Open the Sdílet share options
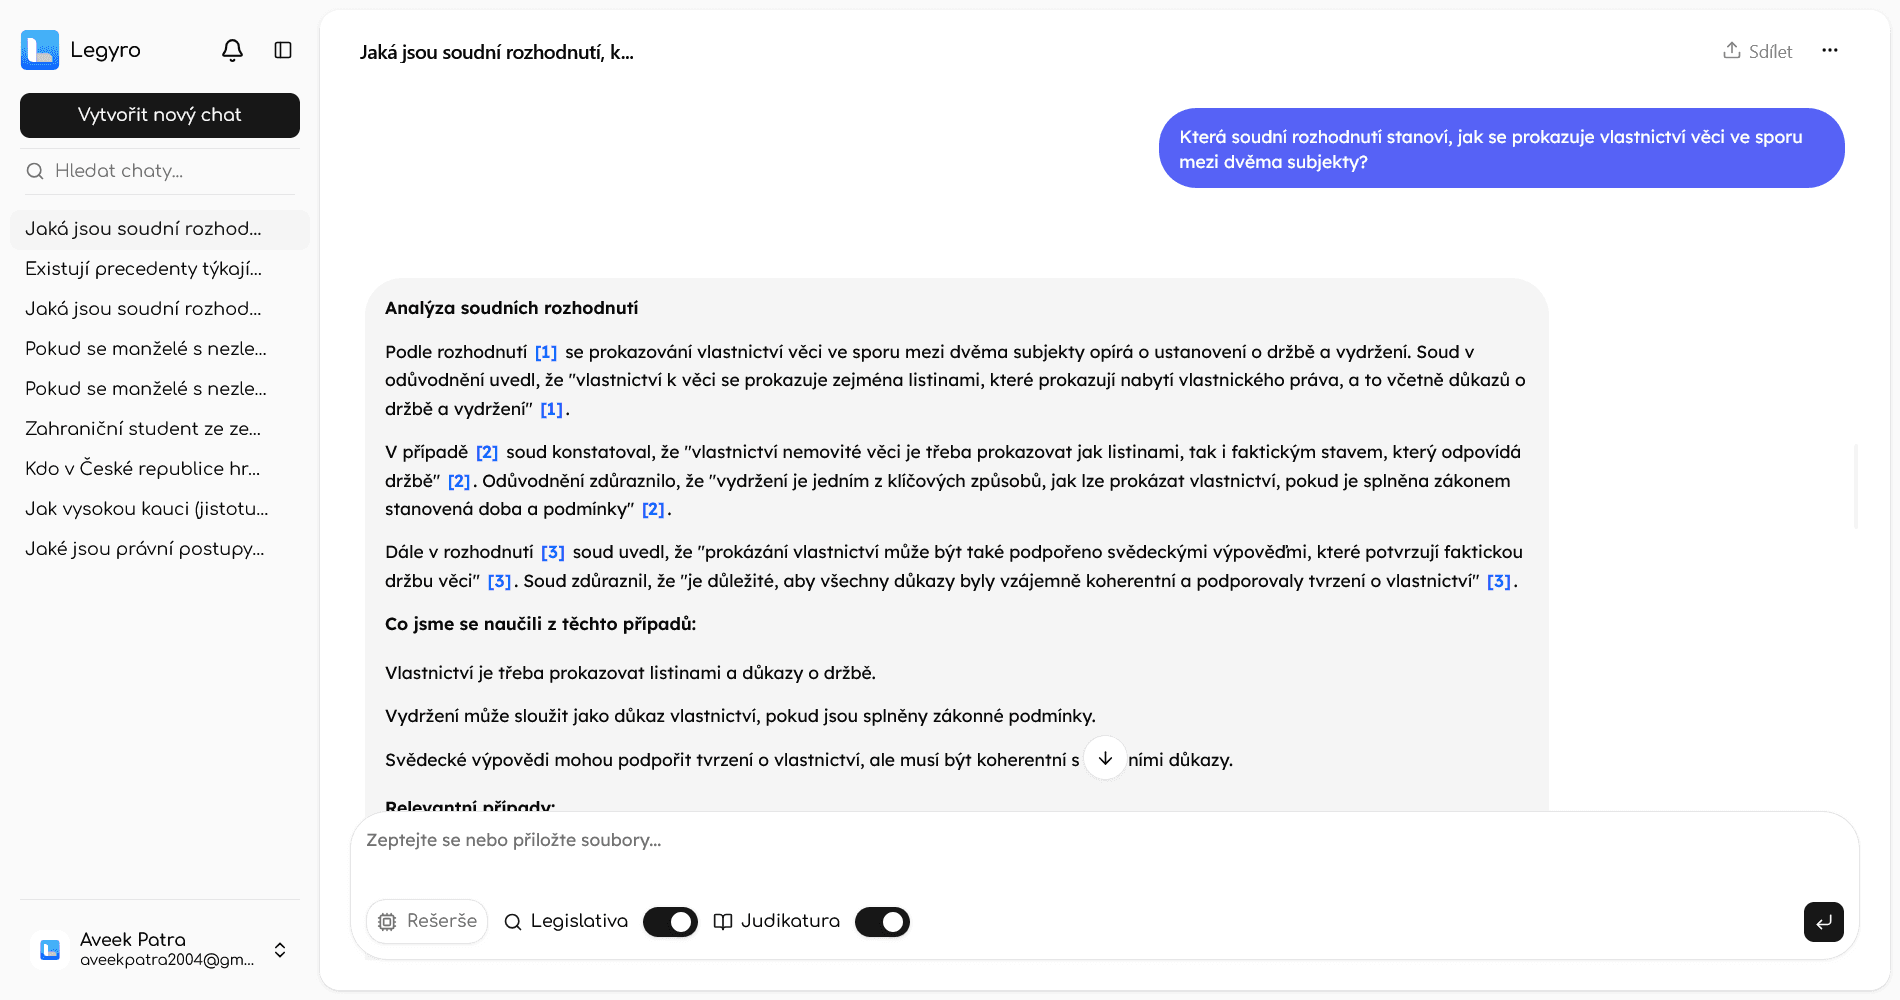Viewport: 1900px width, 1000px height. point(1757,51)
